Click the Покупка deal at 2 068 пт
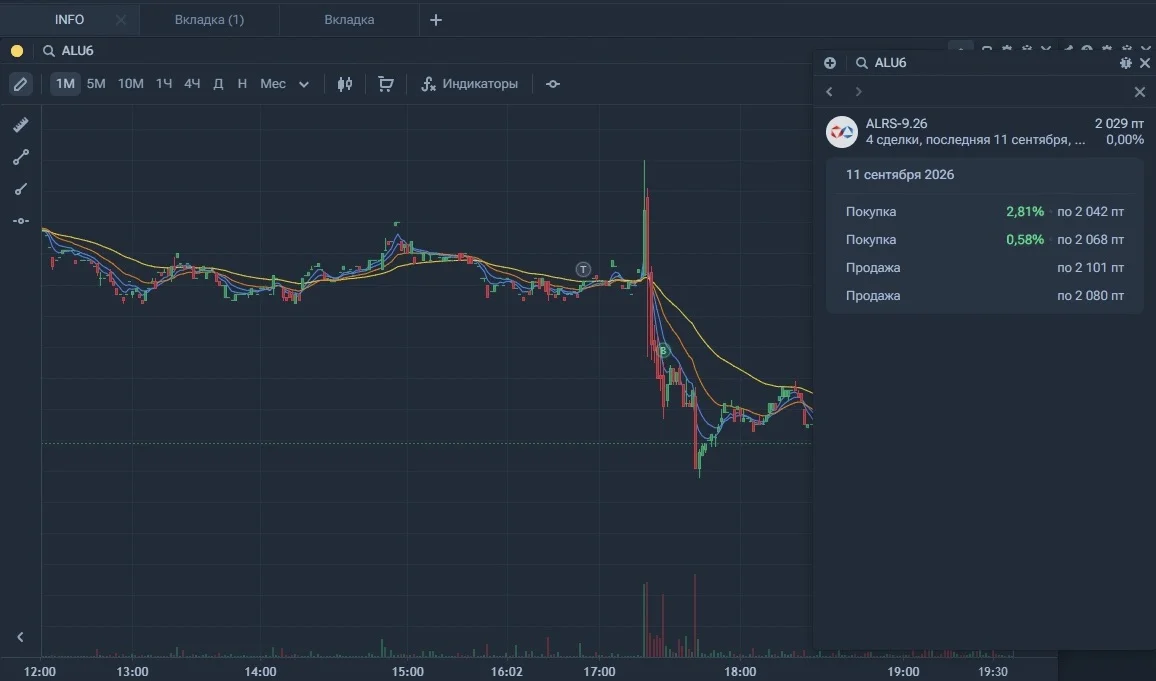The height and width of the screenshot is (681, 1156). tap(985, 240)
